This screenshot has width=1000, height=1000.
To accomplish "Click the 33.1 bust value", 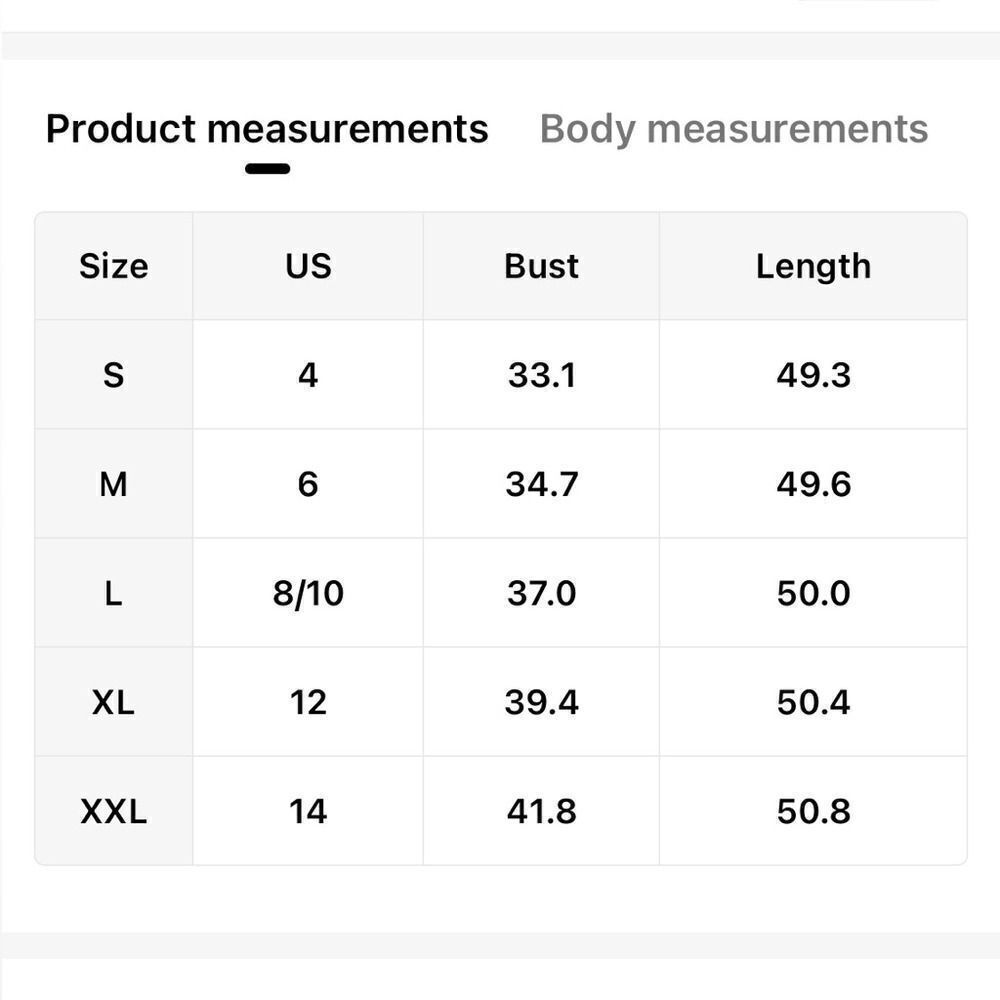I will point(541,375).
